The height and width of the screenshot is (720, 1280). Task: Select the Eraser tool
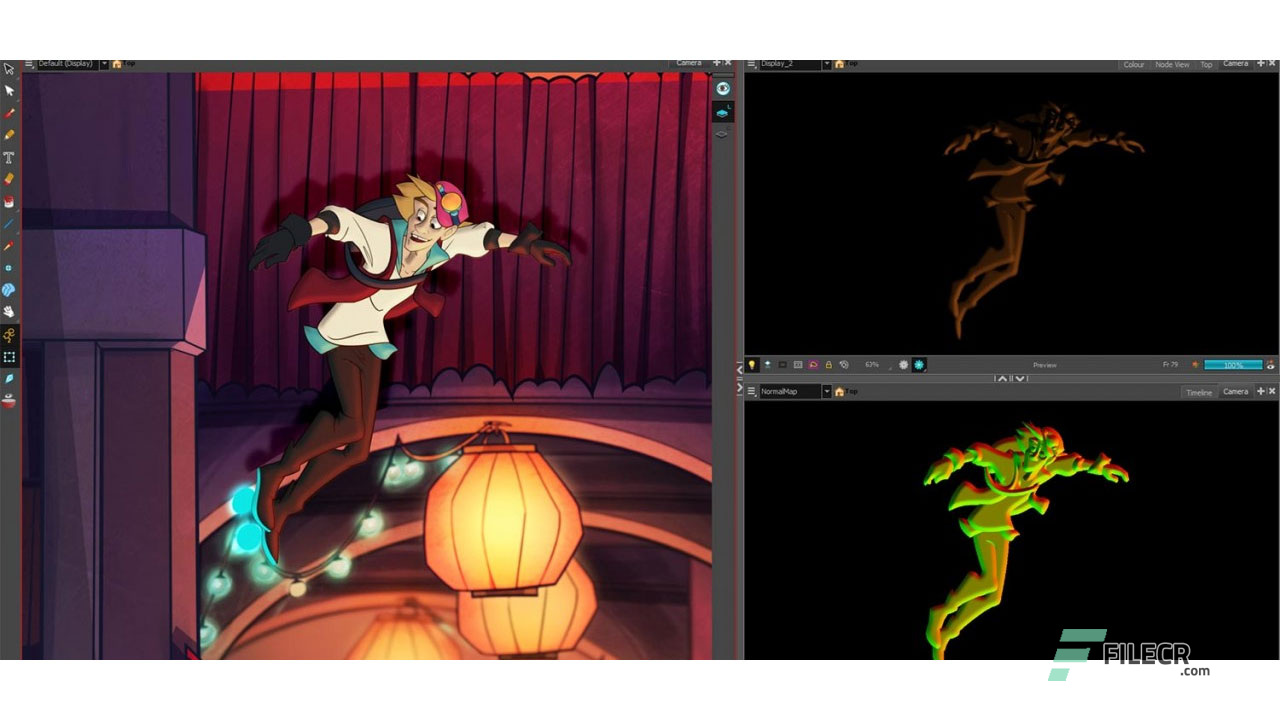(9, 179)
